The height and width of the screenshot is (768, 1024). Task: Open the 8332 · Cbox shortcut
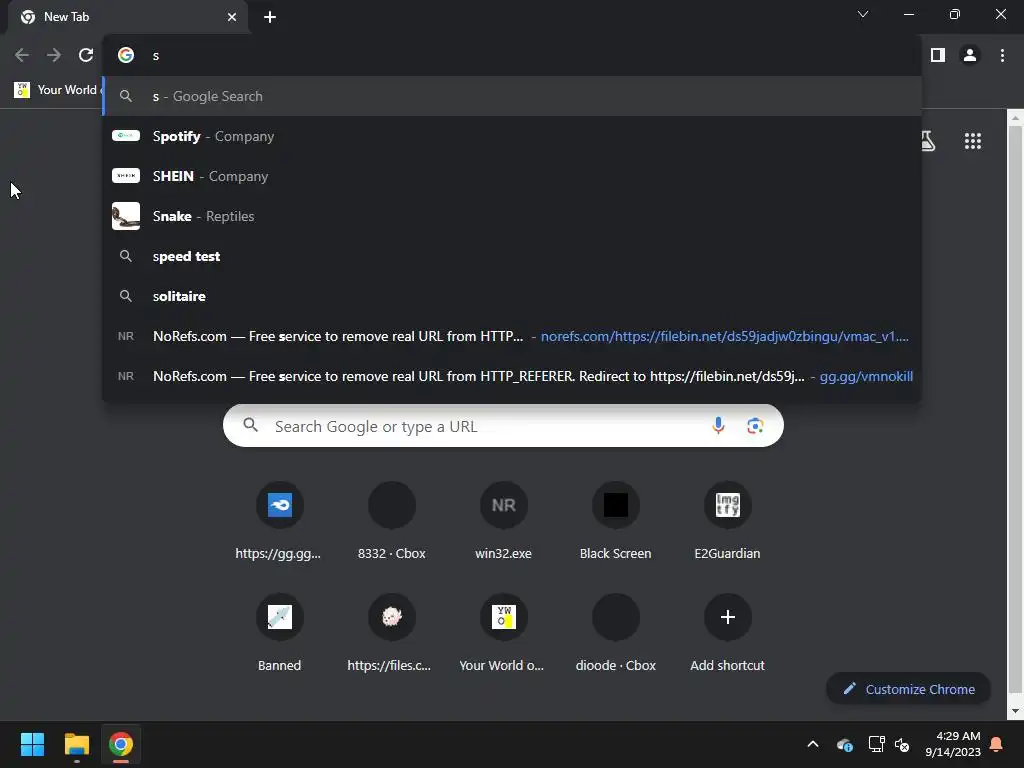(391, 521)
